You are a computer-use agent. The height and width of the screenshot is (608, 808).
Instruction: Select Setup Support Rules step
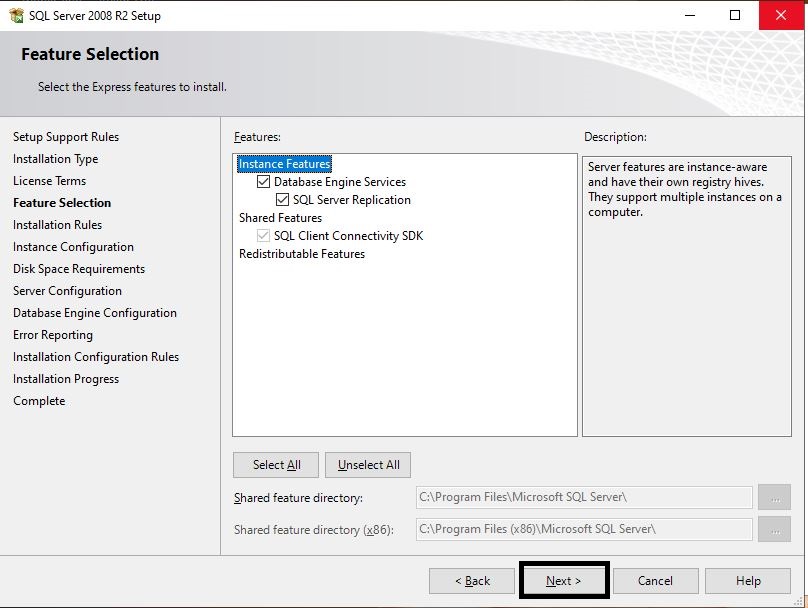(66, 137)
